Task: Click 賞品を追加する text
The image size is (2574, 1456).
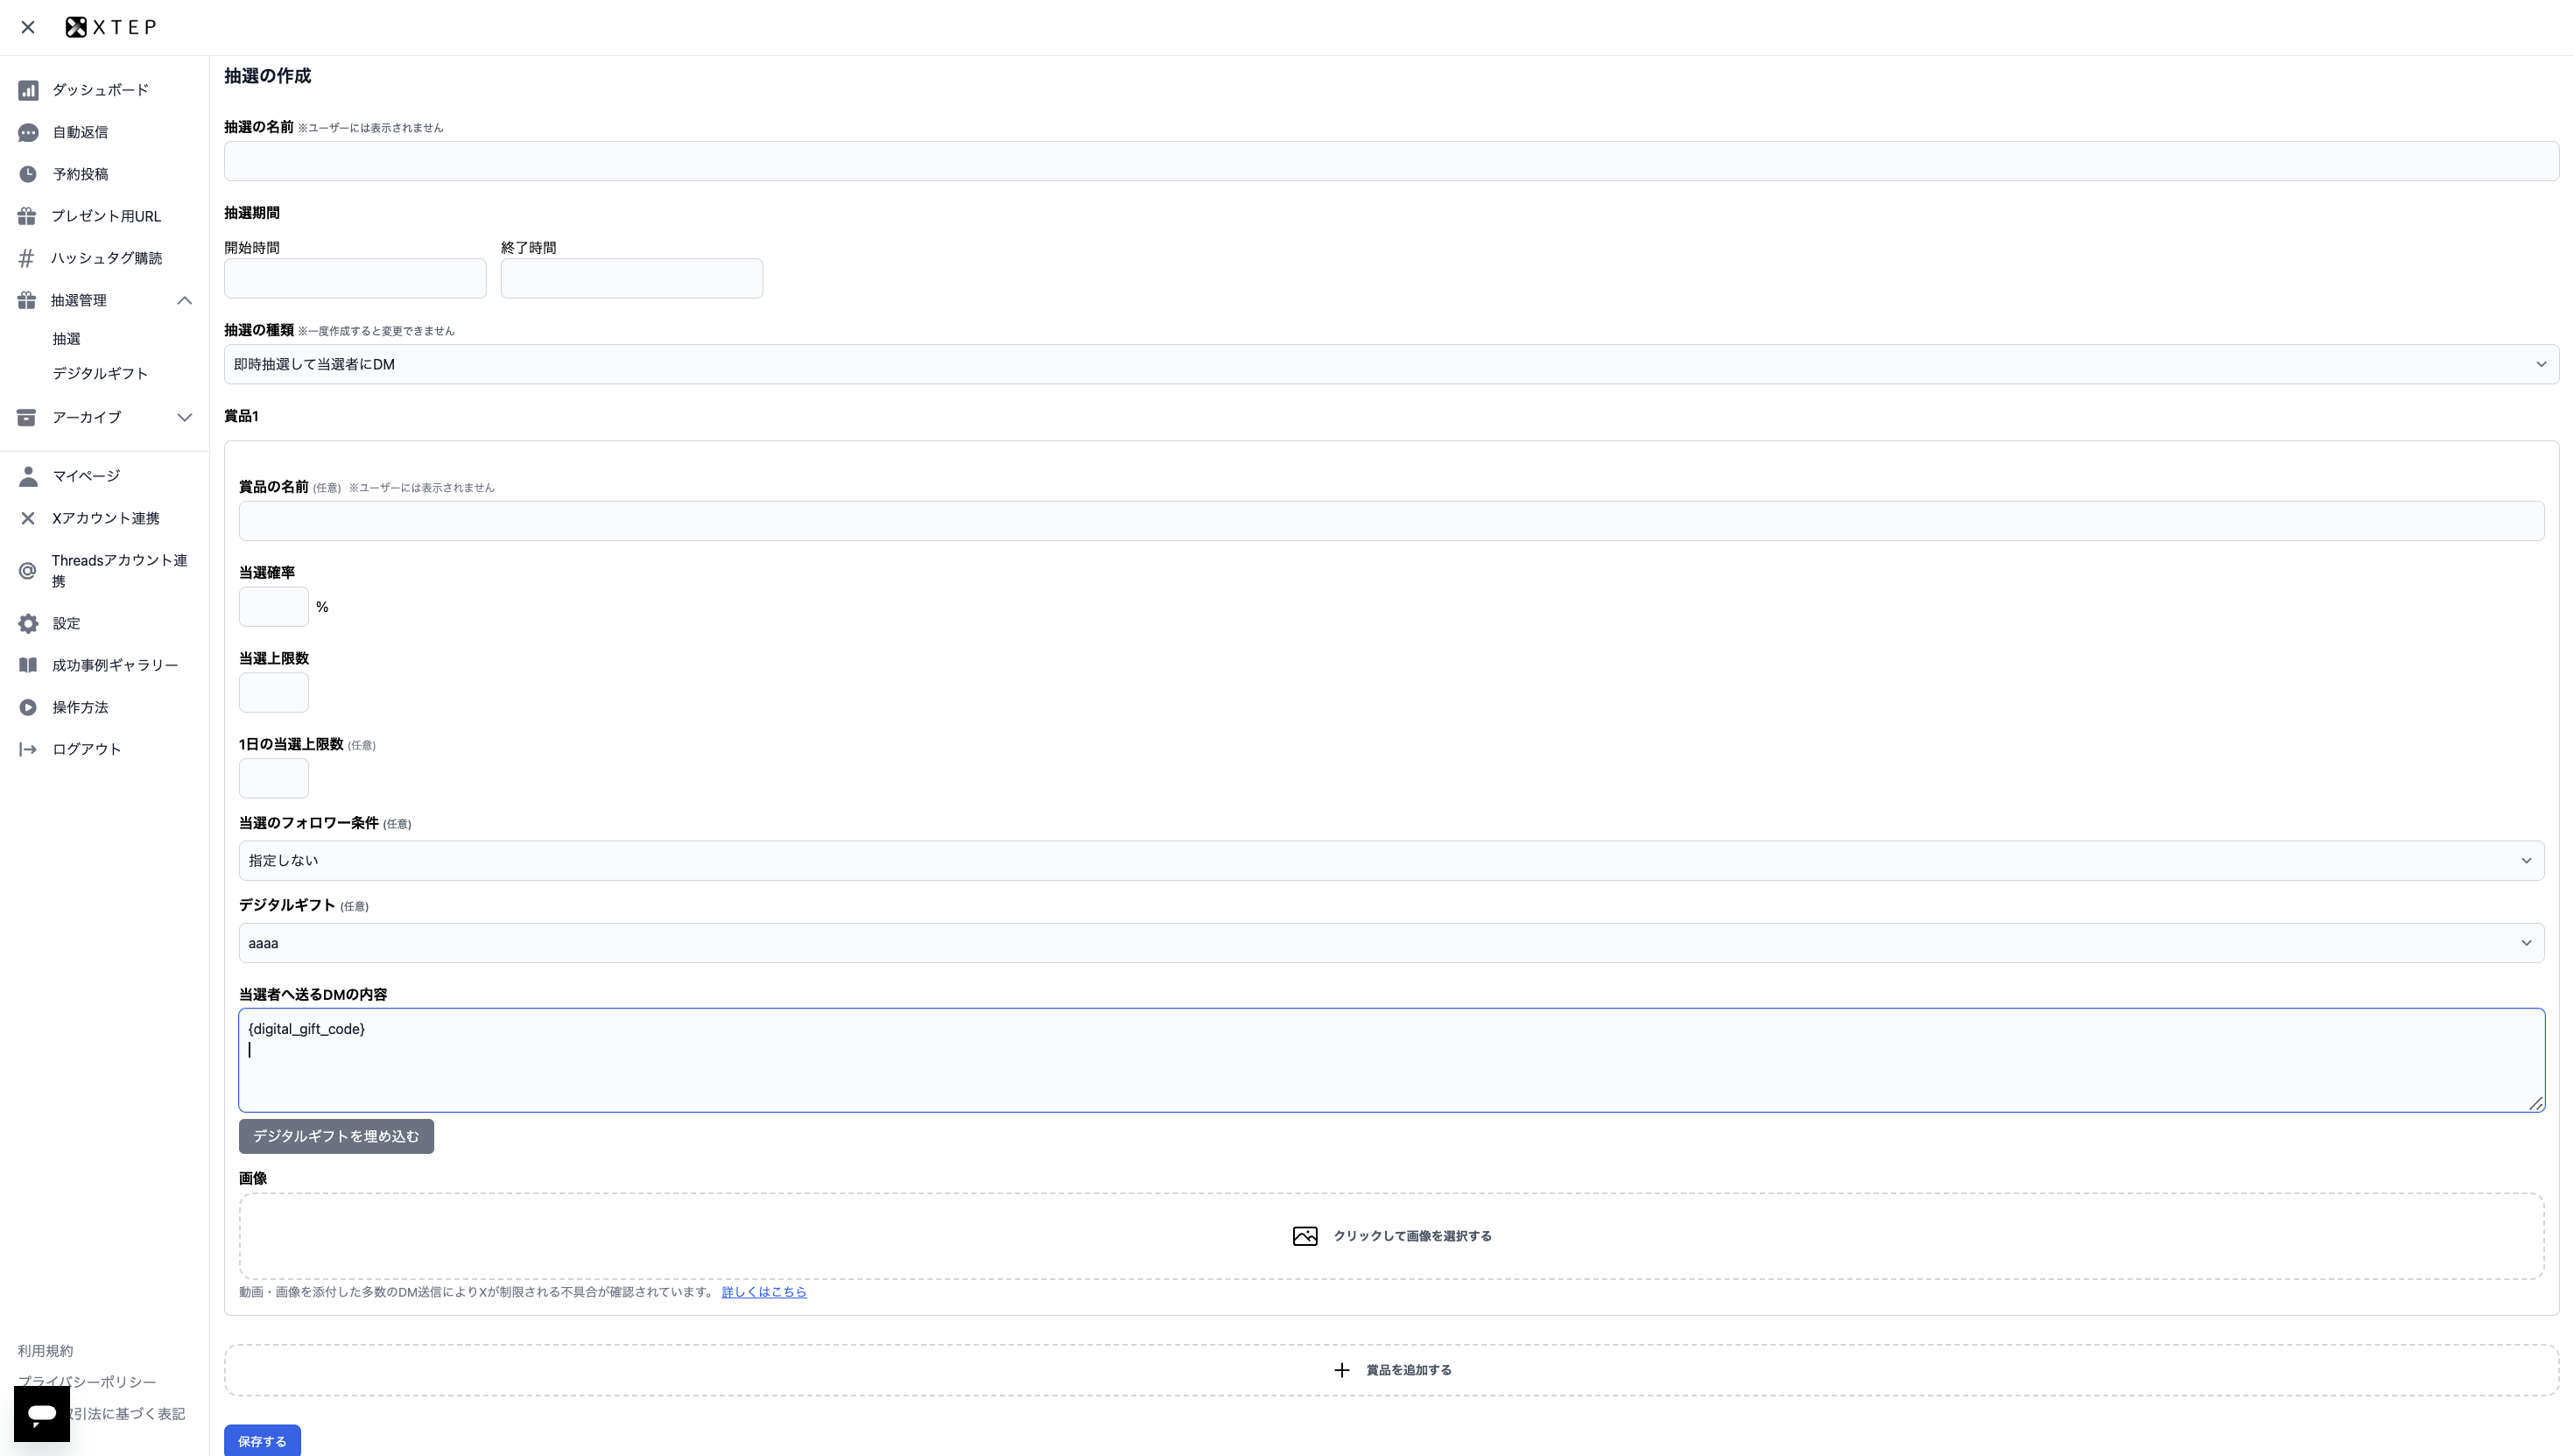Action: tap(1408, 1370)
